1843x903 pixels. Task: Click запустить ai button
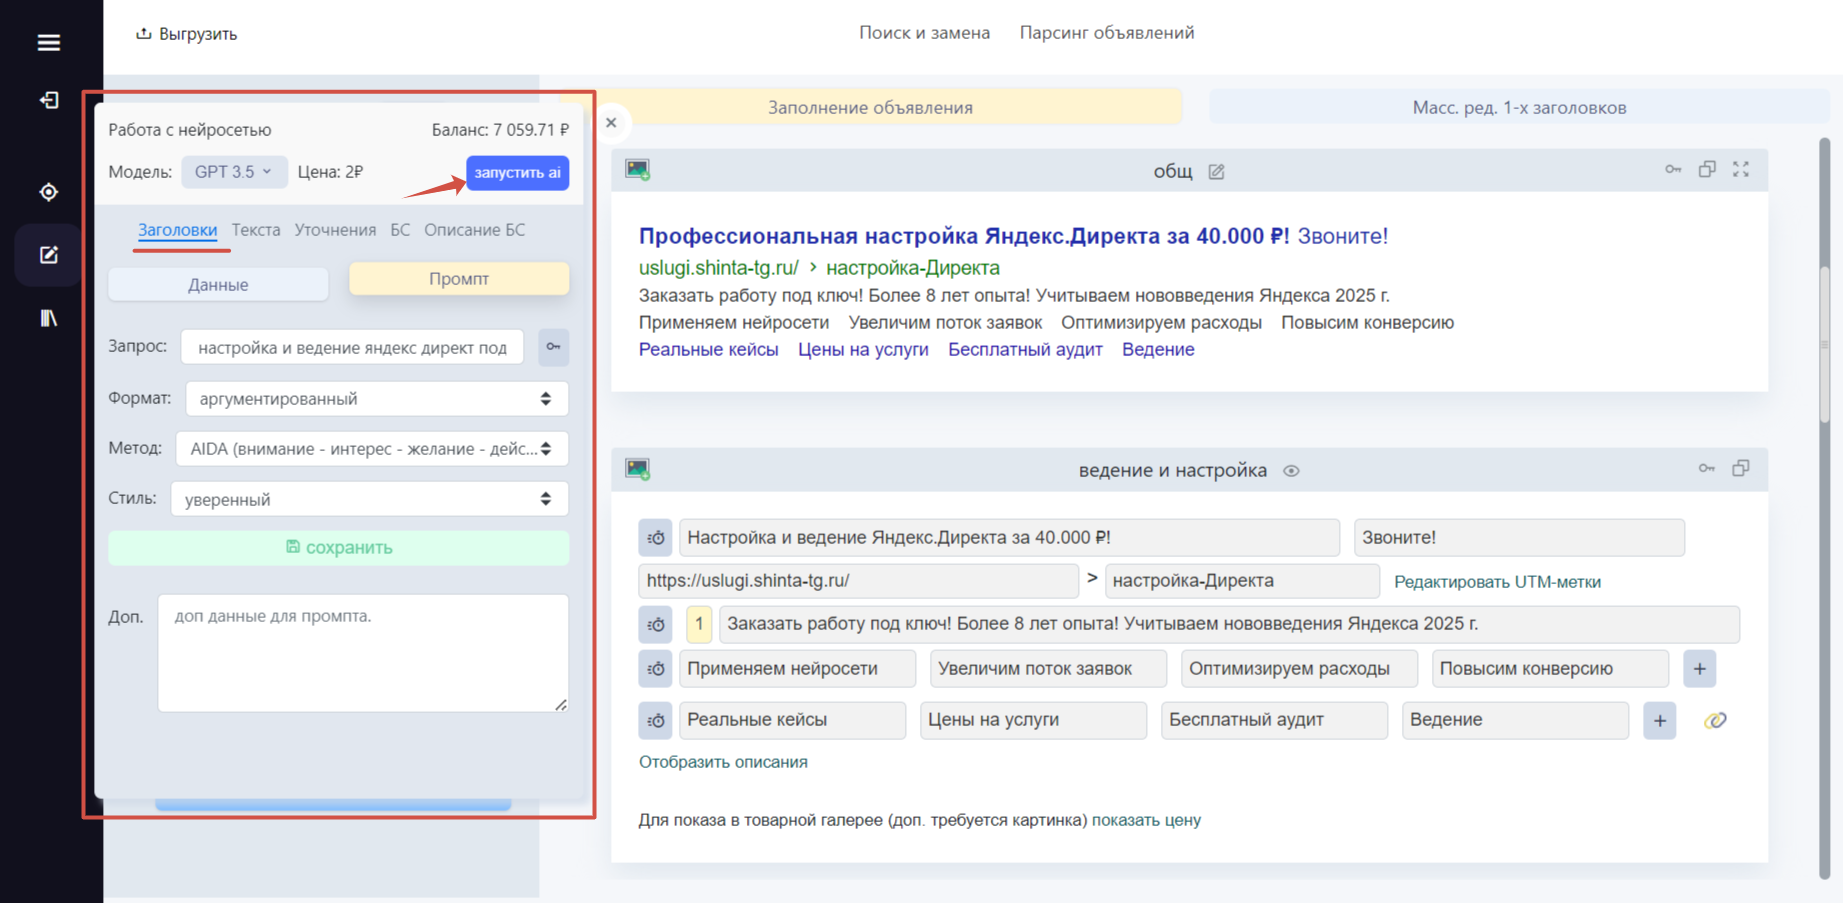pyautogui.click(x=518, y=173)
